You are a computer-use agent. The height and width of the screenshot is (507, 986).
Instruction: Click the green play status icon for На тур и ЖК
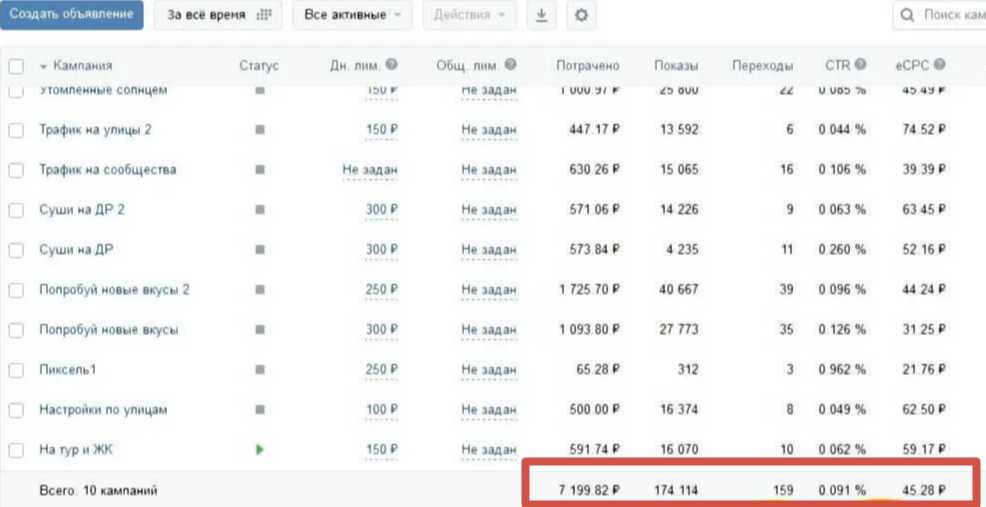[x=260, y=450]
